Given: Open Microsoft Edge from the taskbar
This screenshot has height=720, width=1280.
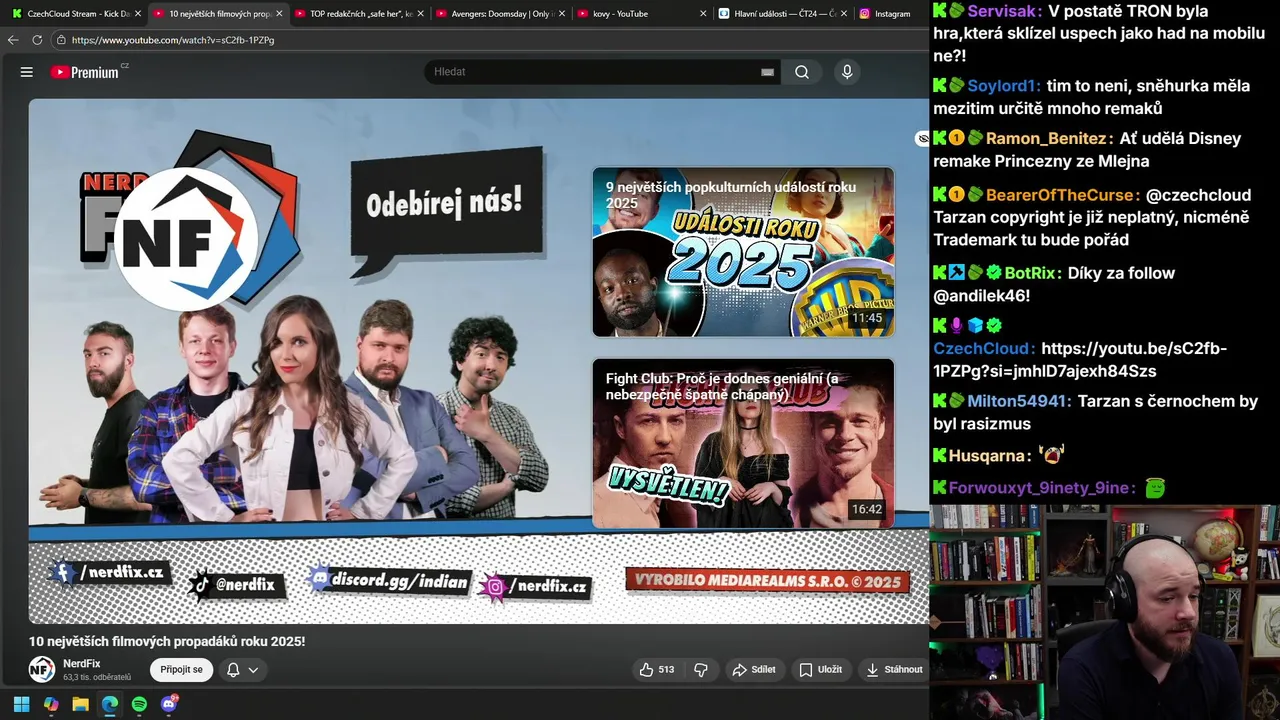Looking at the screenshot, I should [x=110, y=704].
